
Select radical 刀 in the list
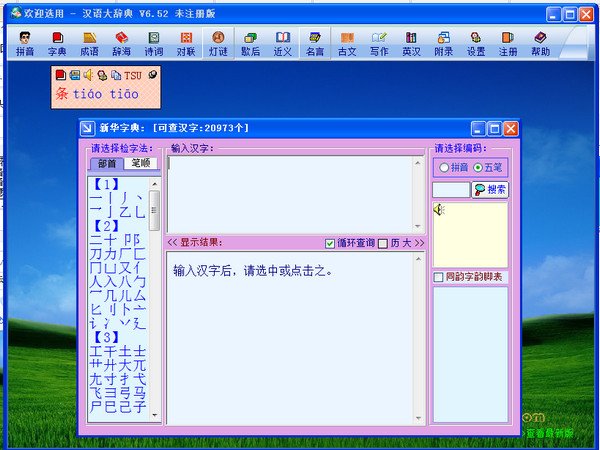(x=96, y=254)
